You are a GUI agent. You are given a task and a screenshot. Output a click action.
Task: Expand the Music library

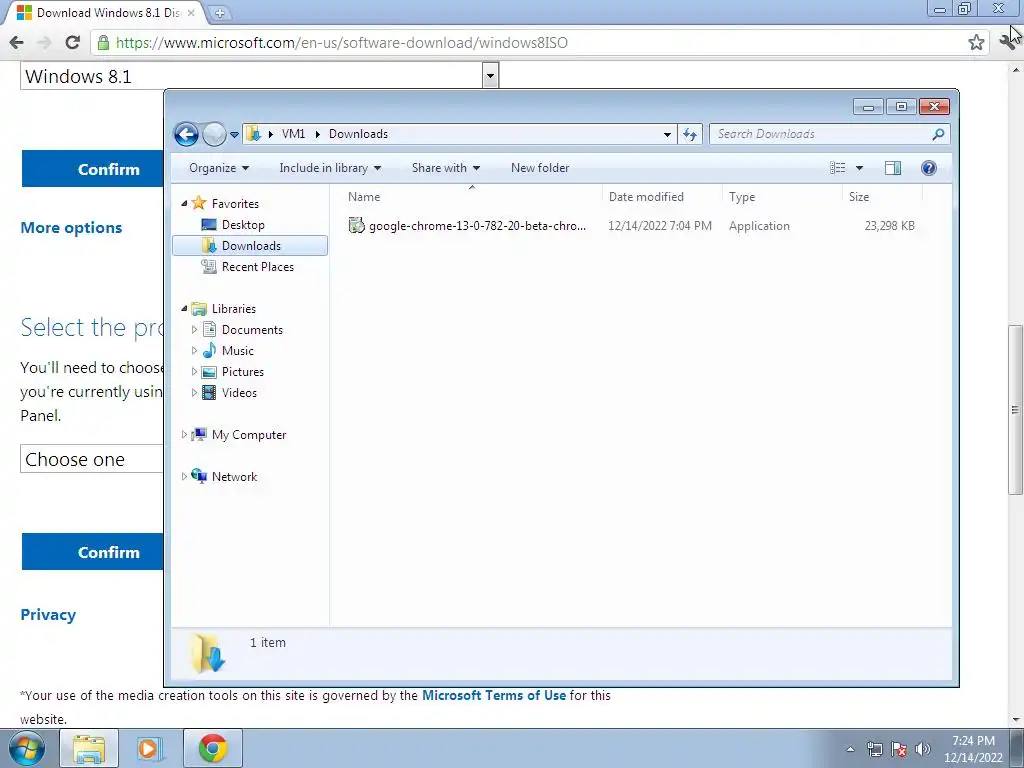(x=194, y=351)
